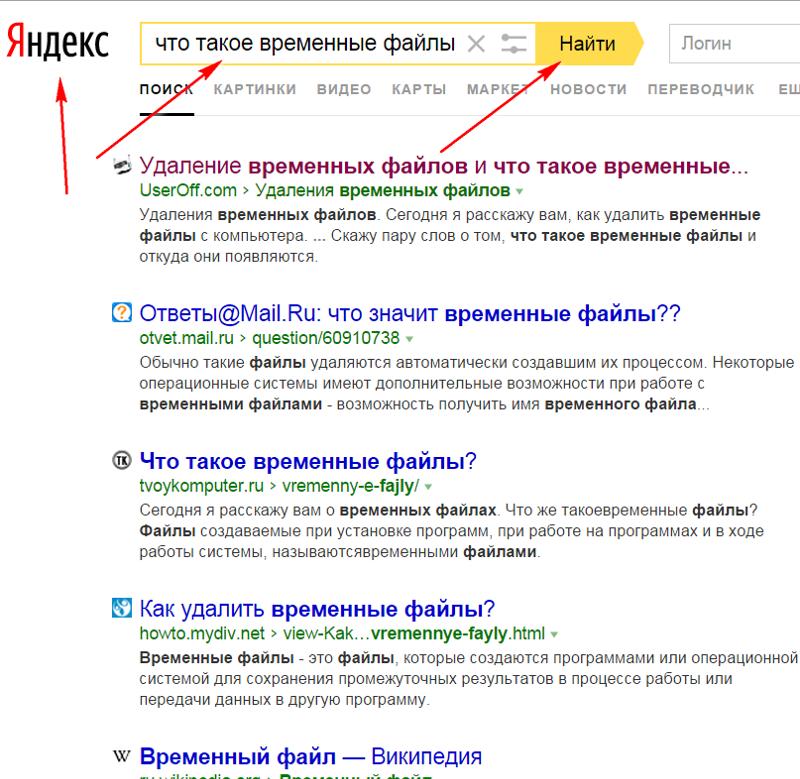
Task: Open the МАРКЕТ tab
Action: pyautogui.click(x=498, y=89)
